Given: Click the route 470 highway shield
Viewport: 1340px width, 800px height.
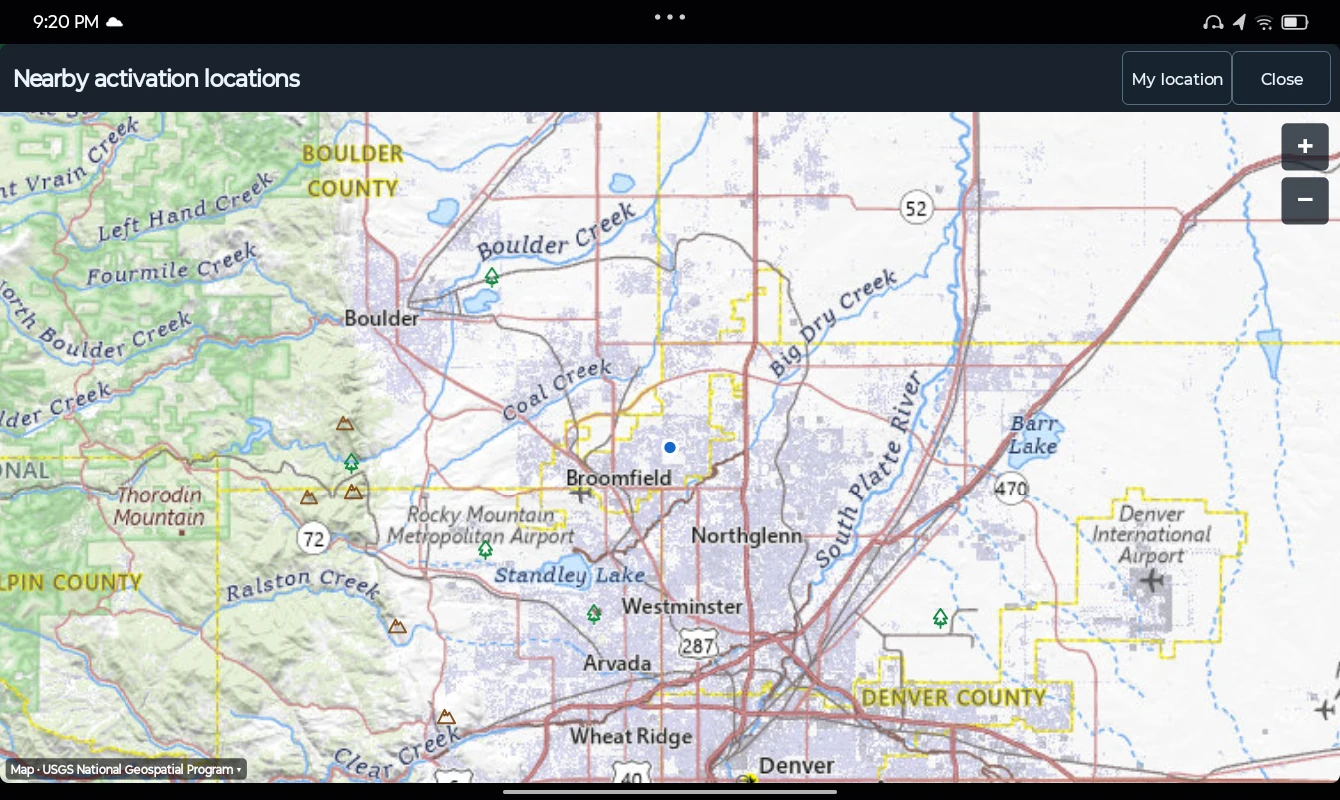Looking at the screenshot, I should click(x=1011, y=489).
